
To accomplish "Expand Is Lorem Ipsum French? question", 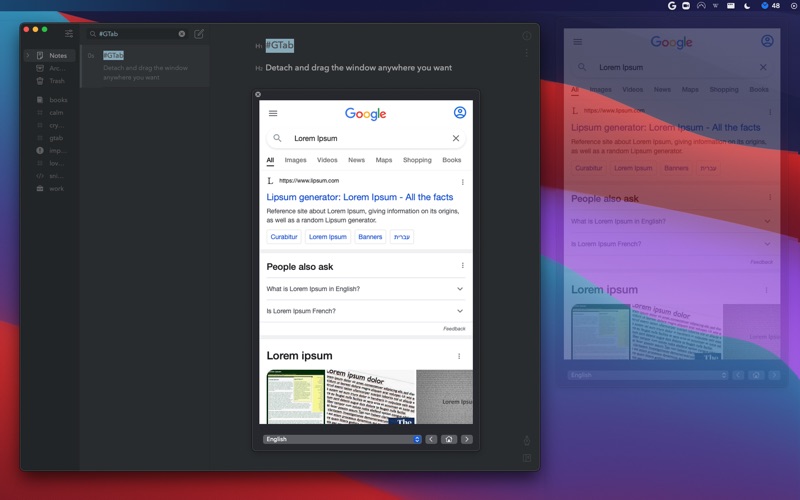I will click(x=365, y=311).
